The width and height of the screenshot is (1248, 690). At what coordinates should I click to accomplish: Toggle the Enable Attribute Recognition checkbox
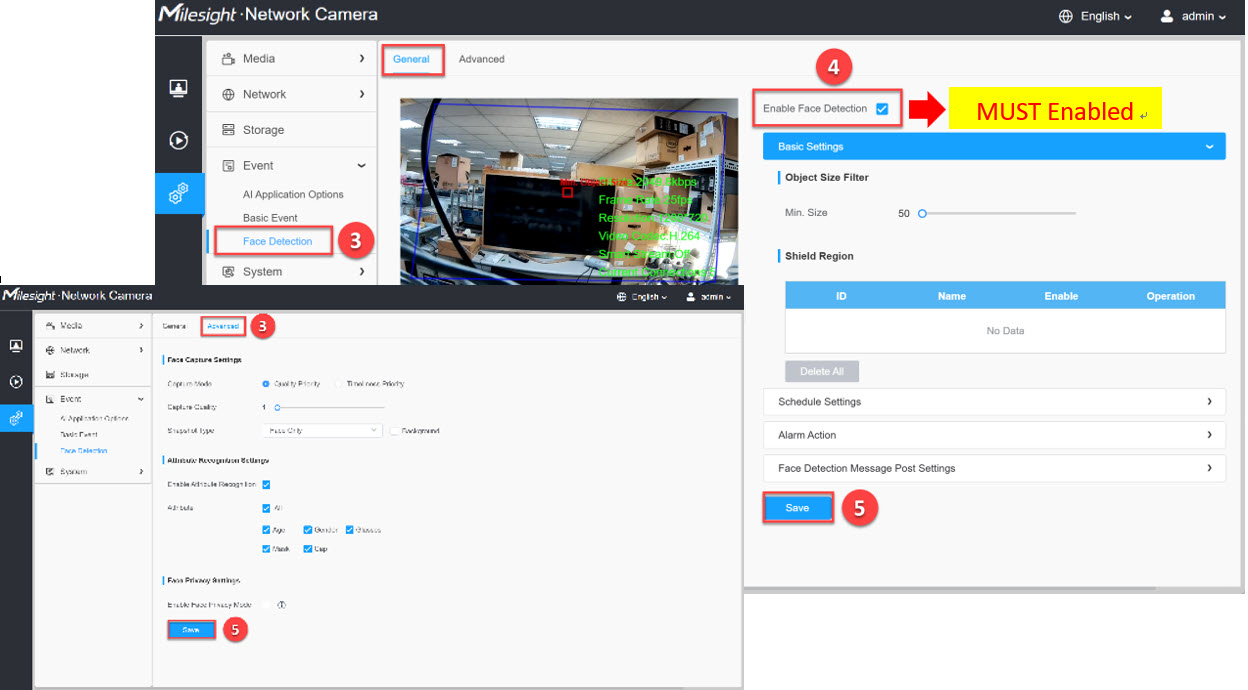[266, 484]
